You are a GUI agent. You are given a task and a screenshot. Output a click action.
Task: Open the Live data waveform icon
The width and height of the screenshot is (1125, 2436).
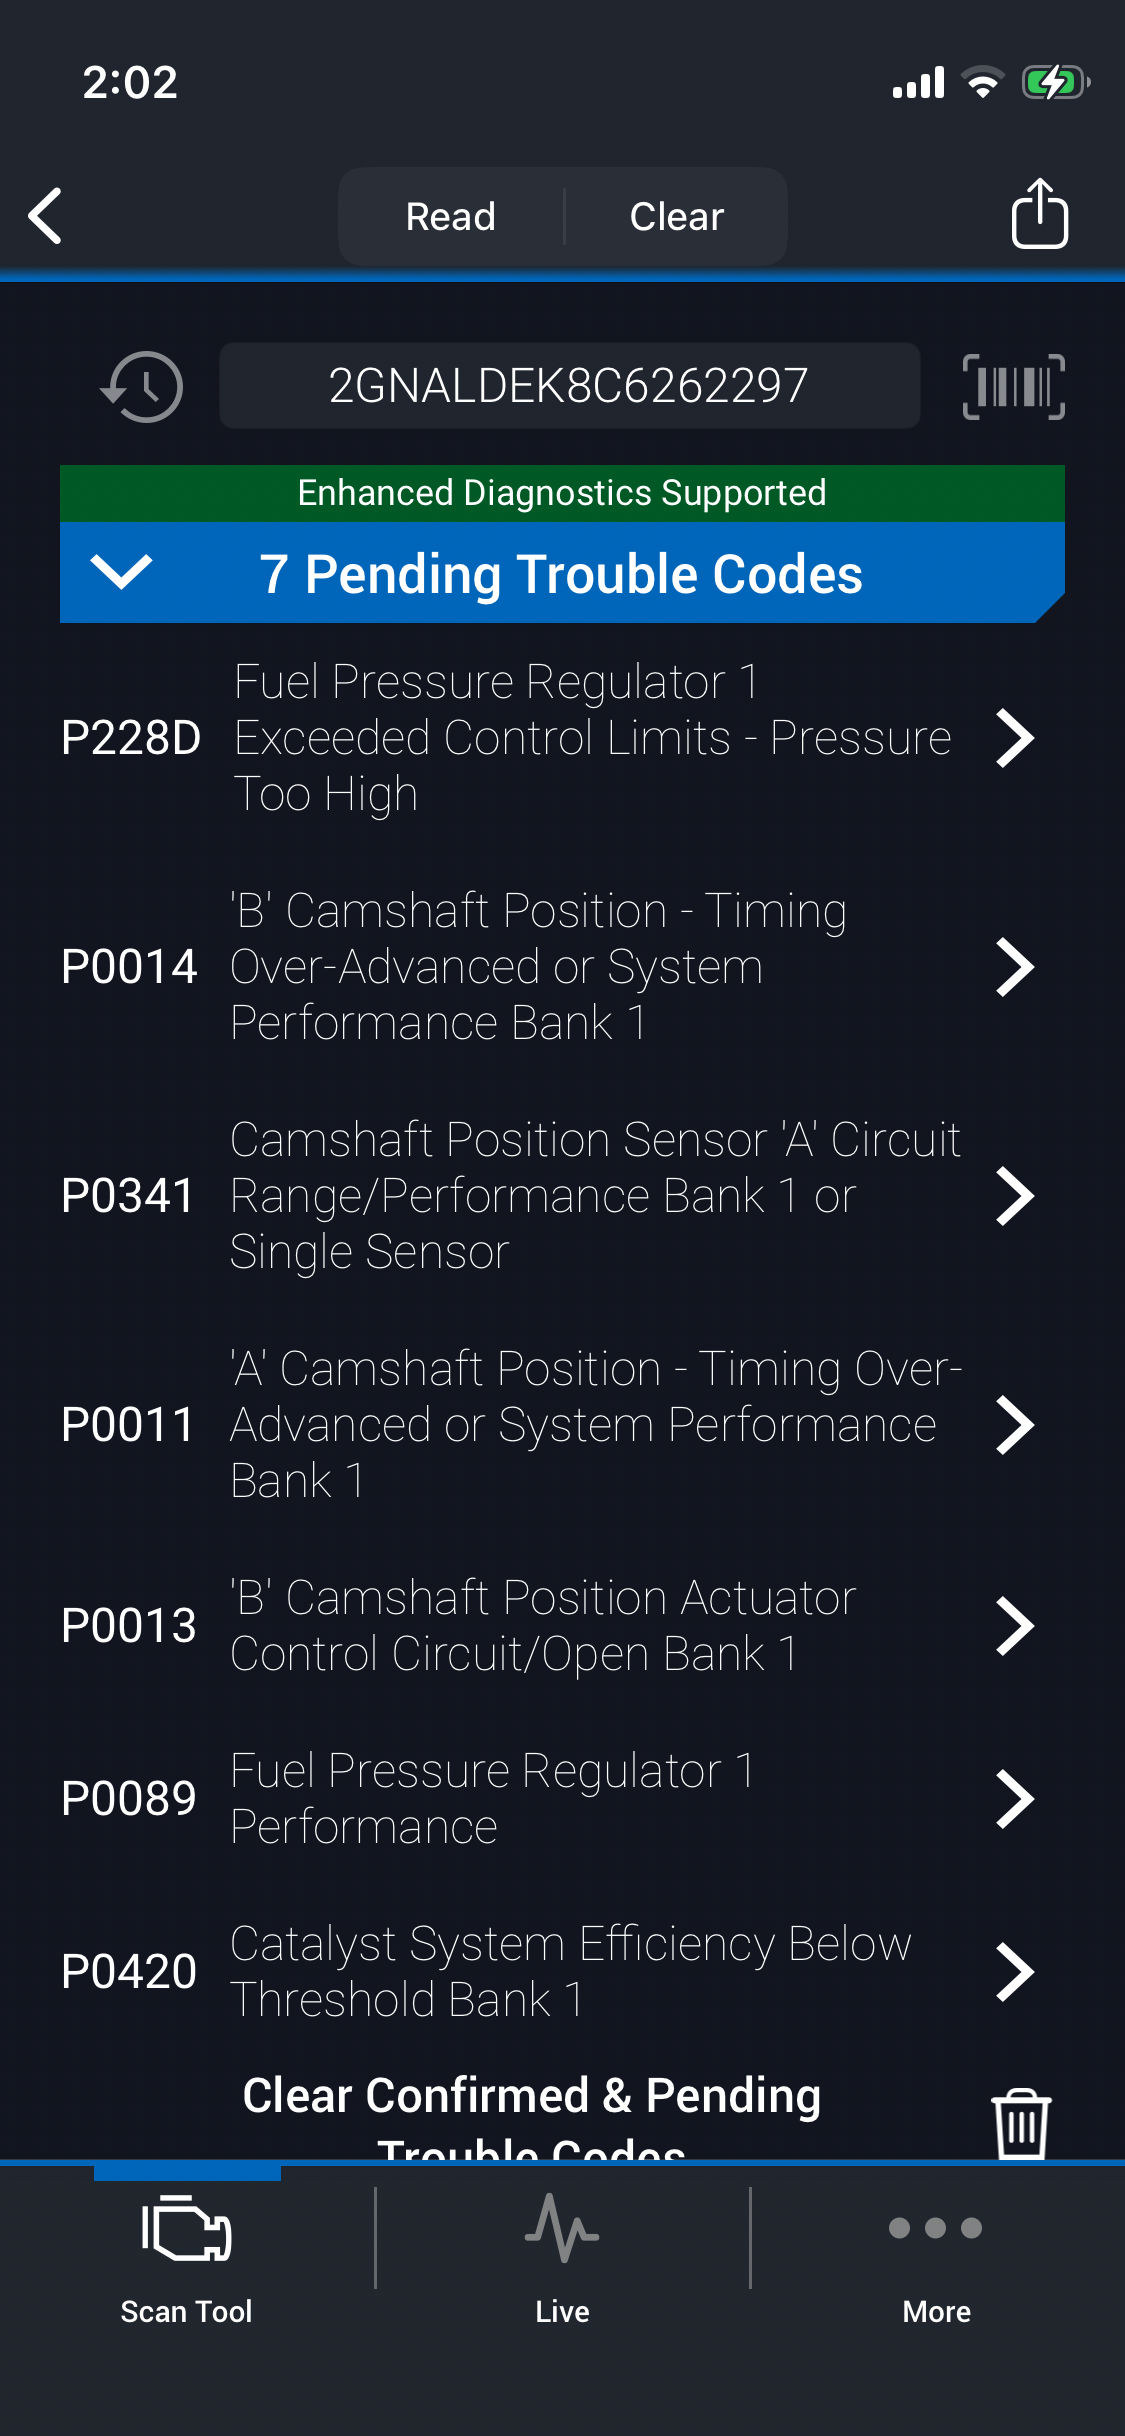(562, 2229)
